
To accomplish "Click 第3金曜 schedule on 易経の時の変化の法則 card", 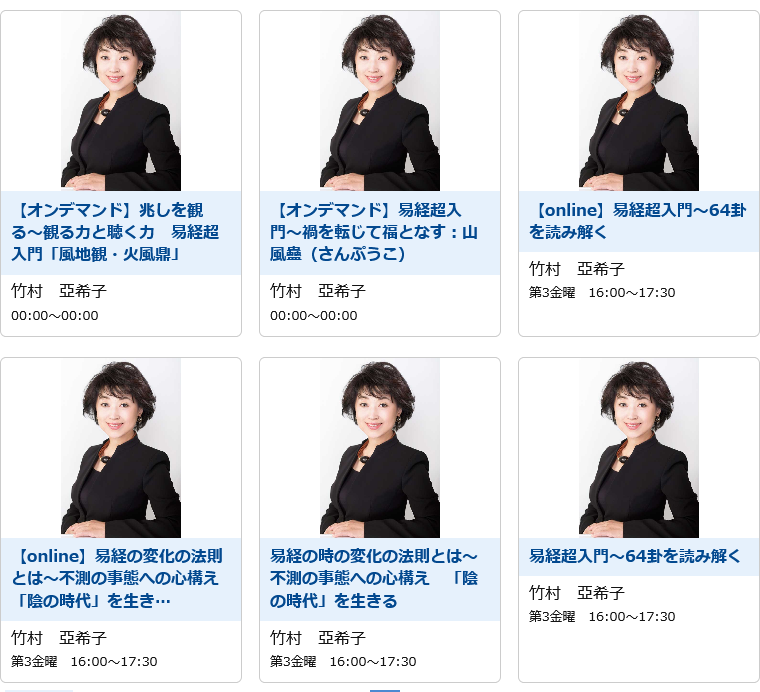I will (343, 661).
